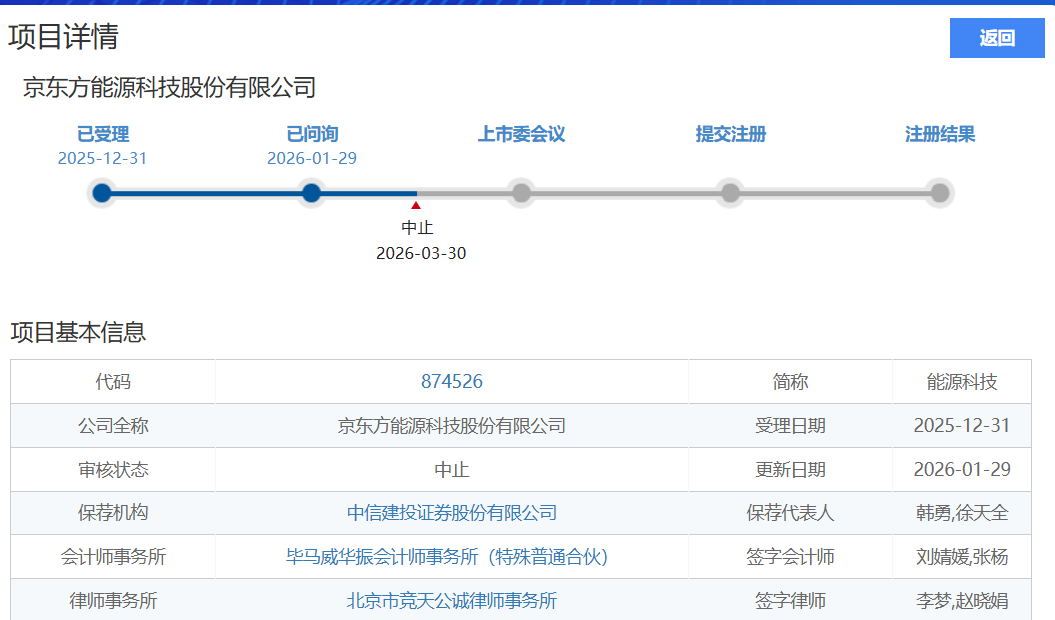Open stock code 874526 link
Image resolution: width=1055 pixels, height=620 pixels.
tap(451, 382)
